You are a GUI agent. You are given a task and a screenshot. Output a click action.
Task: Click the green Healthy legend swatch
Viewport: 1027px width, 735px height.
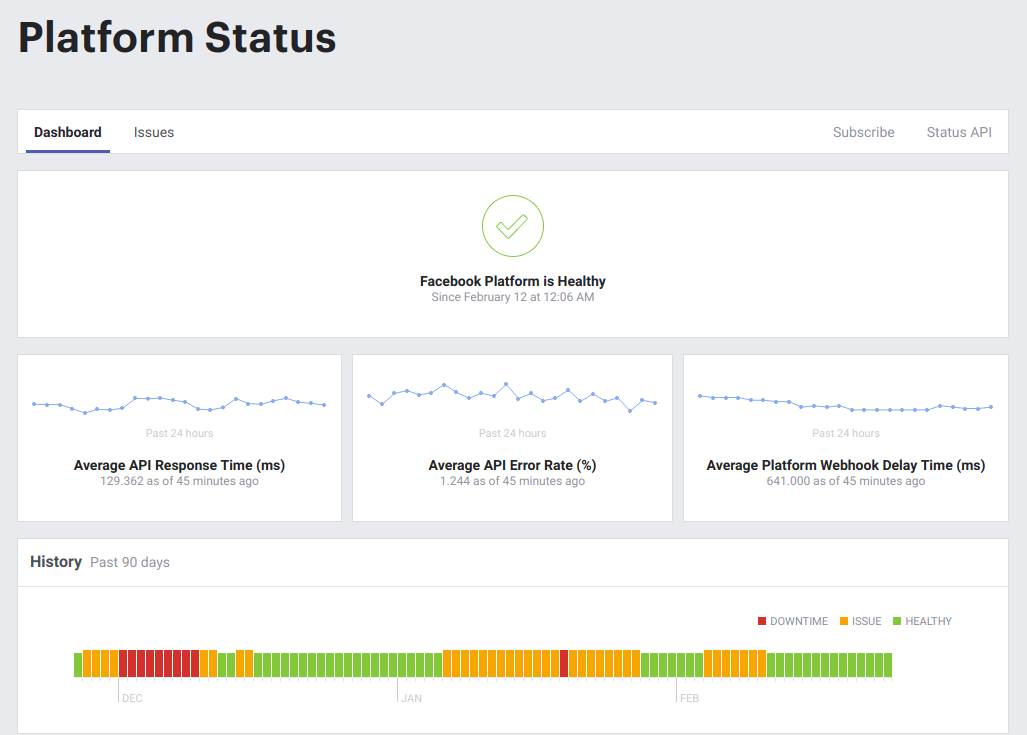pyautogui.click(x=897, y=621)
